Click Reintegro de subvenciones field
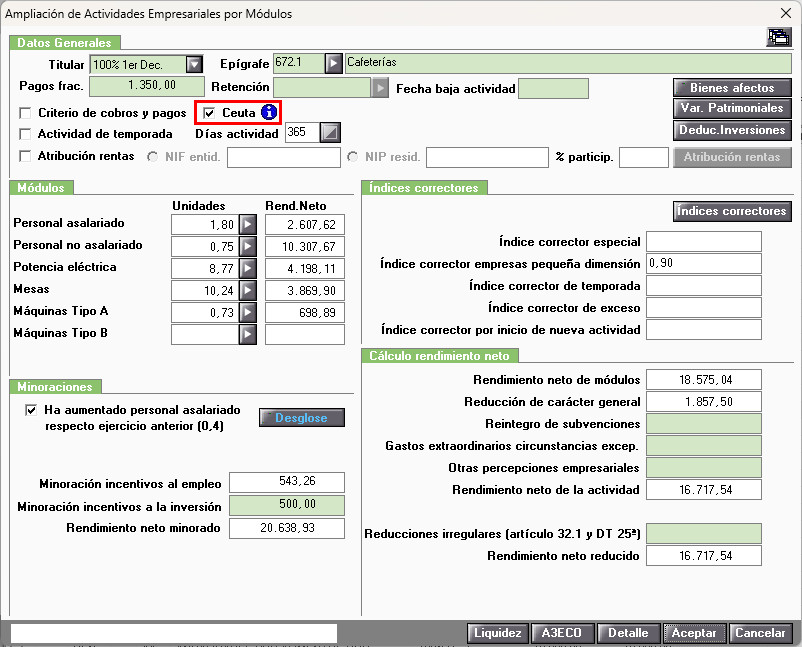Viewport: 802px width, 647px height. point(704,423)
